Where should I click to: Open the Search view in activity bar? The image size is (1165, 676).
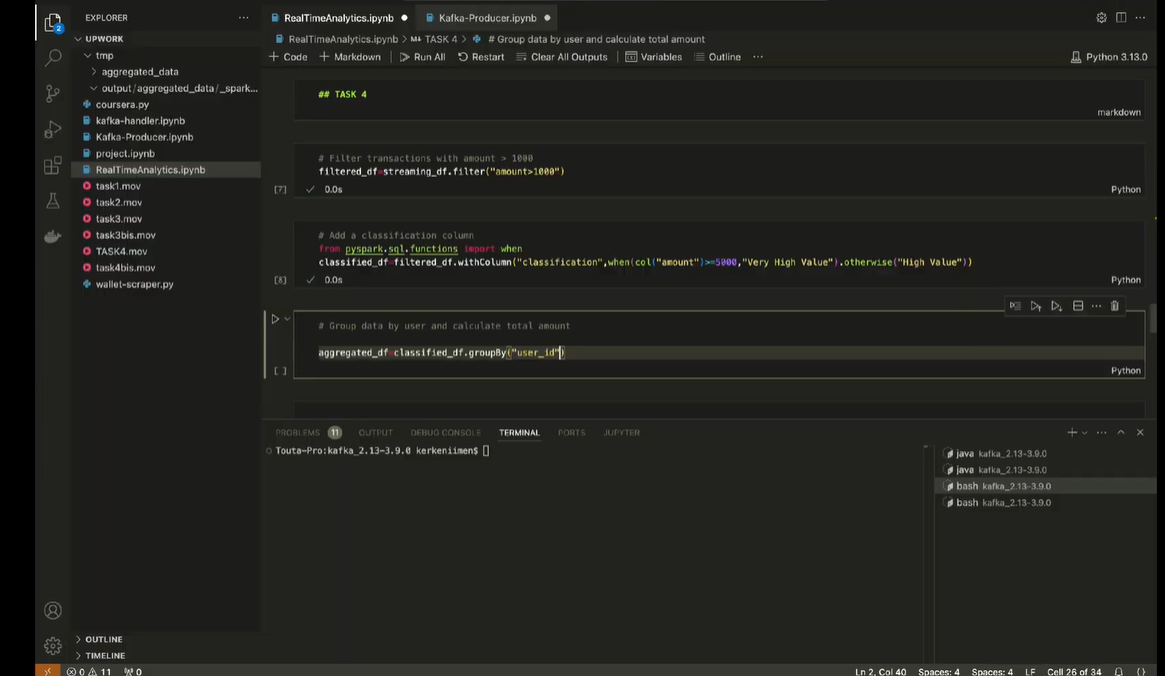pos(53,57)
